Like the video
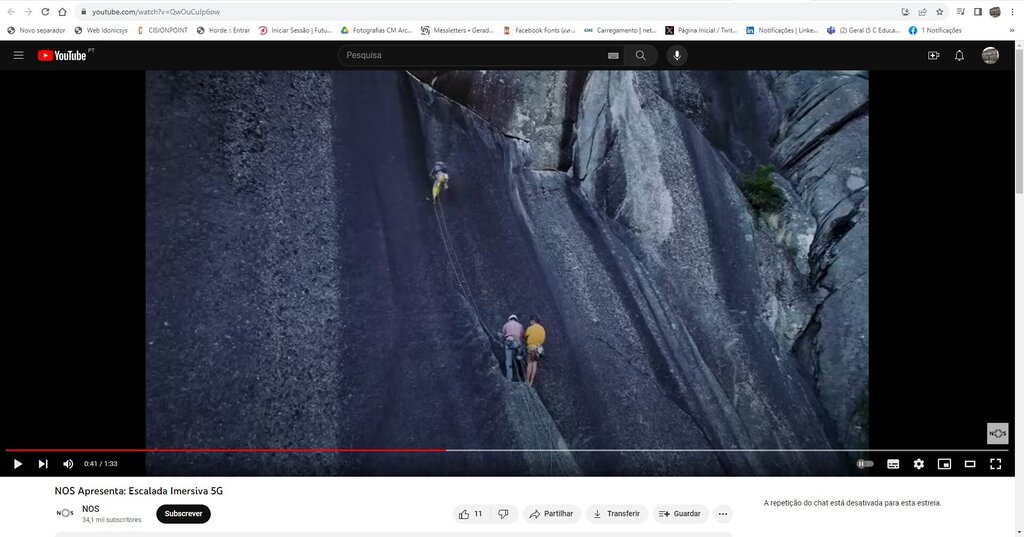 (465, 514)
